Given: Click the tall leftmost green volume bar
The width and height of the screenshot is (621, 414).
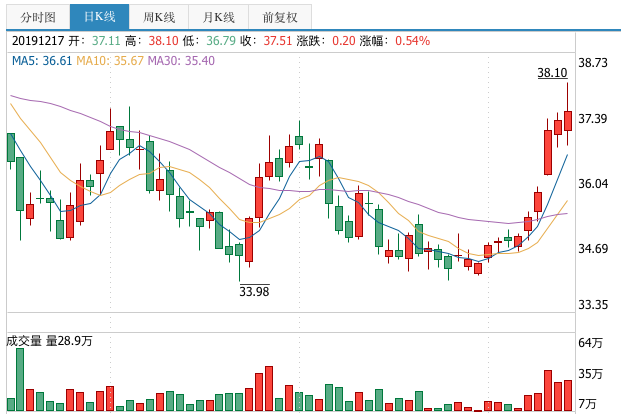Looking at the screenshot, I should coord(19,380).
